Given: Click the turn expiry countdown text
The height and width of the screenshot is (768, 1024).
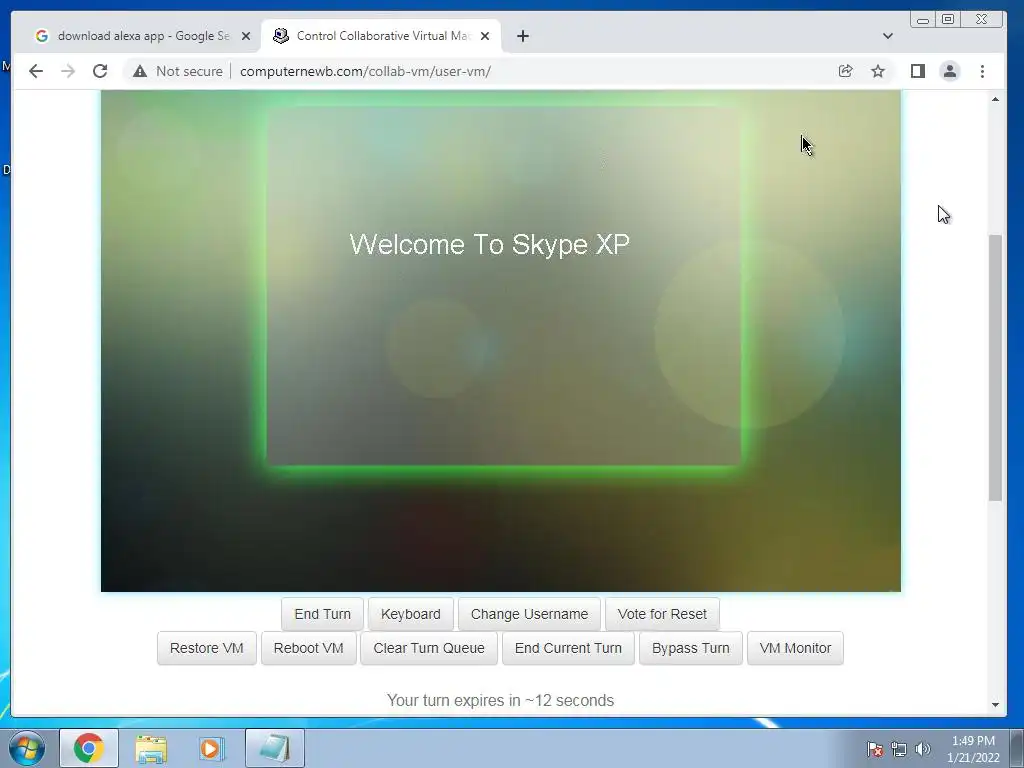Looking at the screenshot, I should (500, 700).
